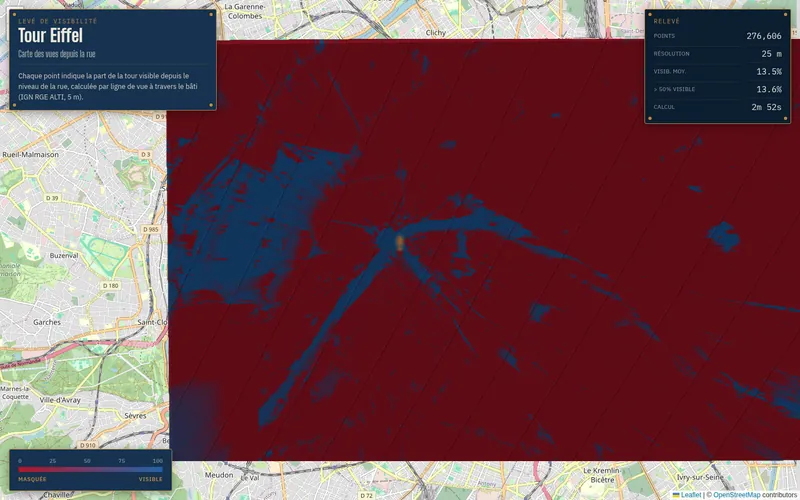
Task: Click the resolution value '25 m'
Action: click(x=771, y=54)
